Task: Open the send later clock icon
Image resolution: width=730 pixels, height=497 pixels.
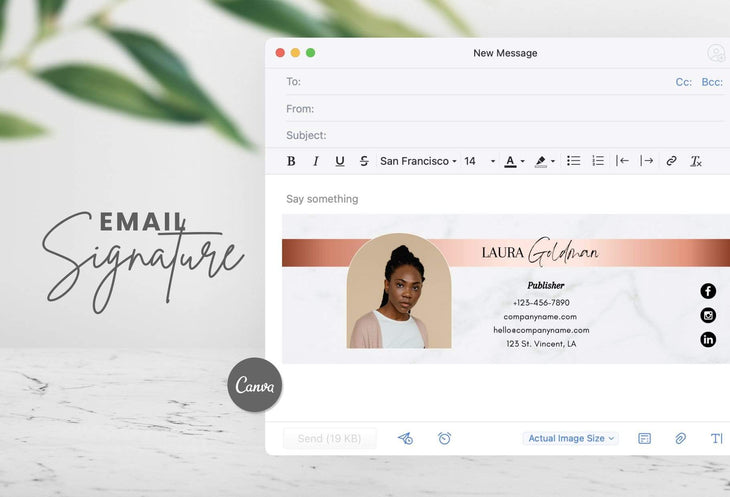Action: tap(444, 438)
